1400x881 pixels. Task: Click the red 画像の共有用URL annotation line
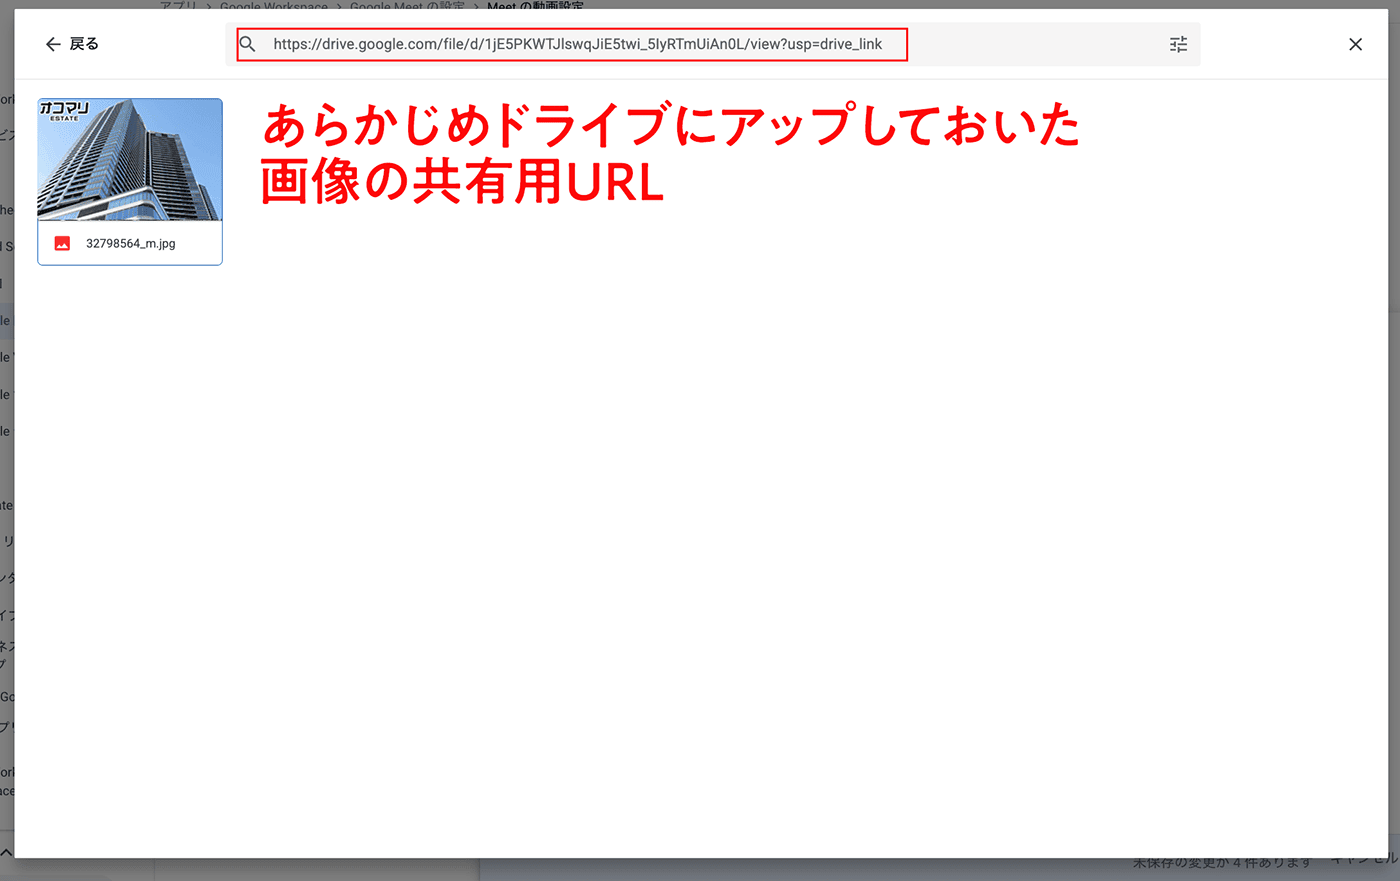point(462,183)
